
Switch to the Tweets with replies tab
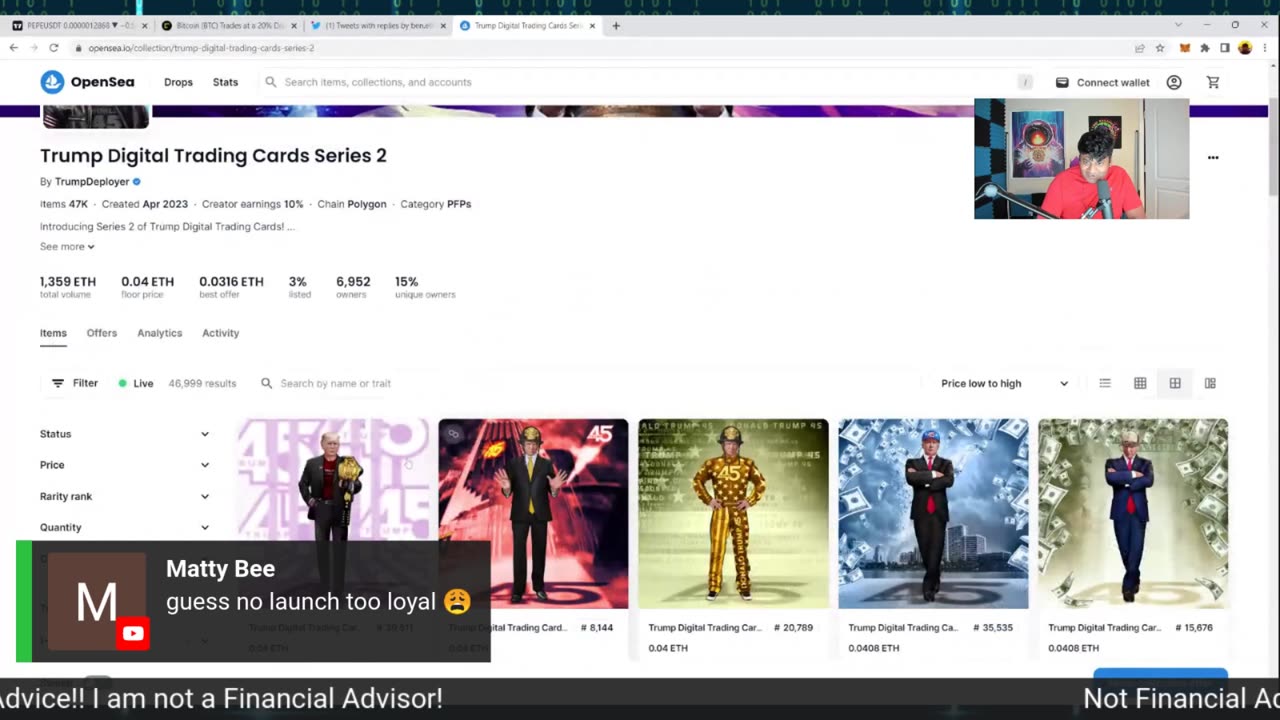378,25
